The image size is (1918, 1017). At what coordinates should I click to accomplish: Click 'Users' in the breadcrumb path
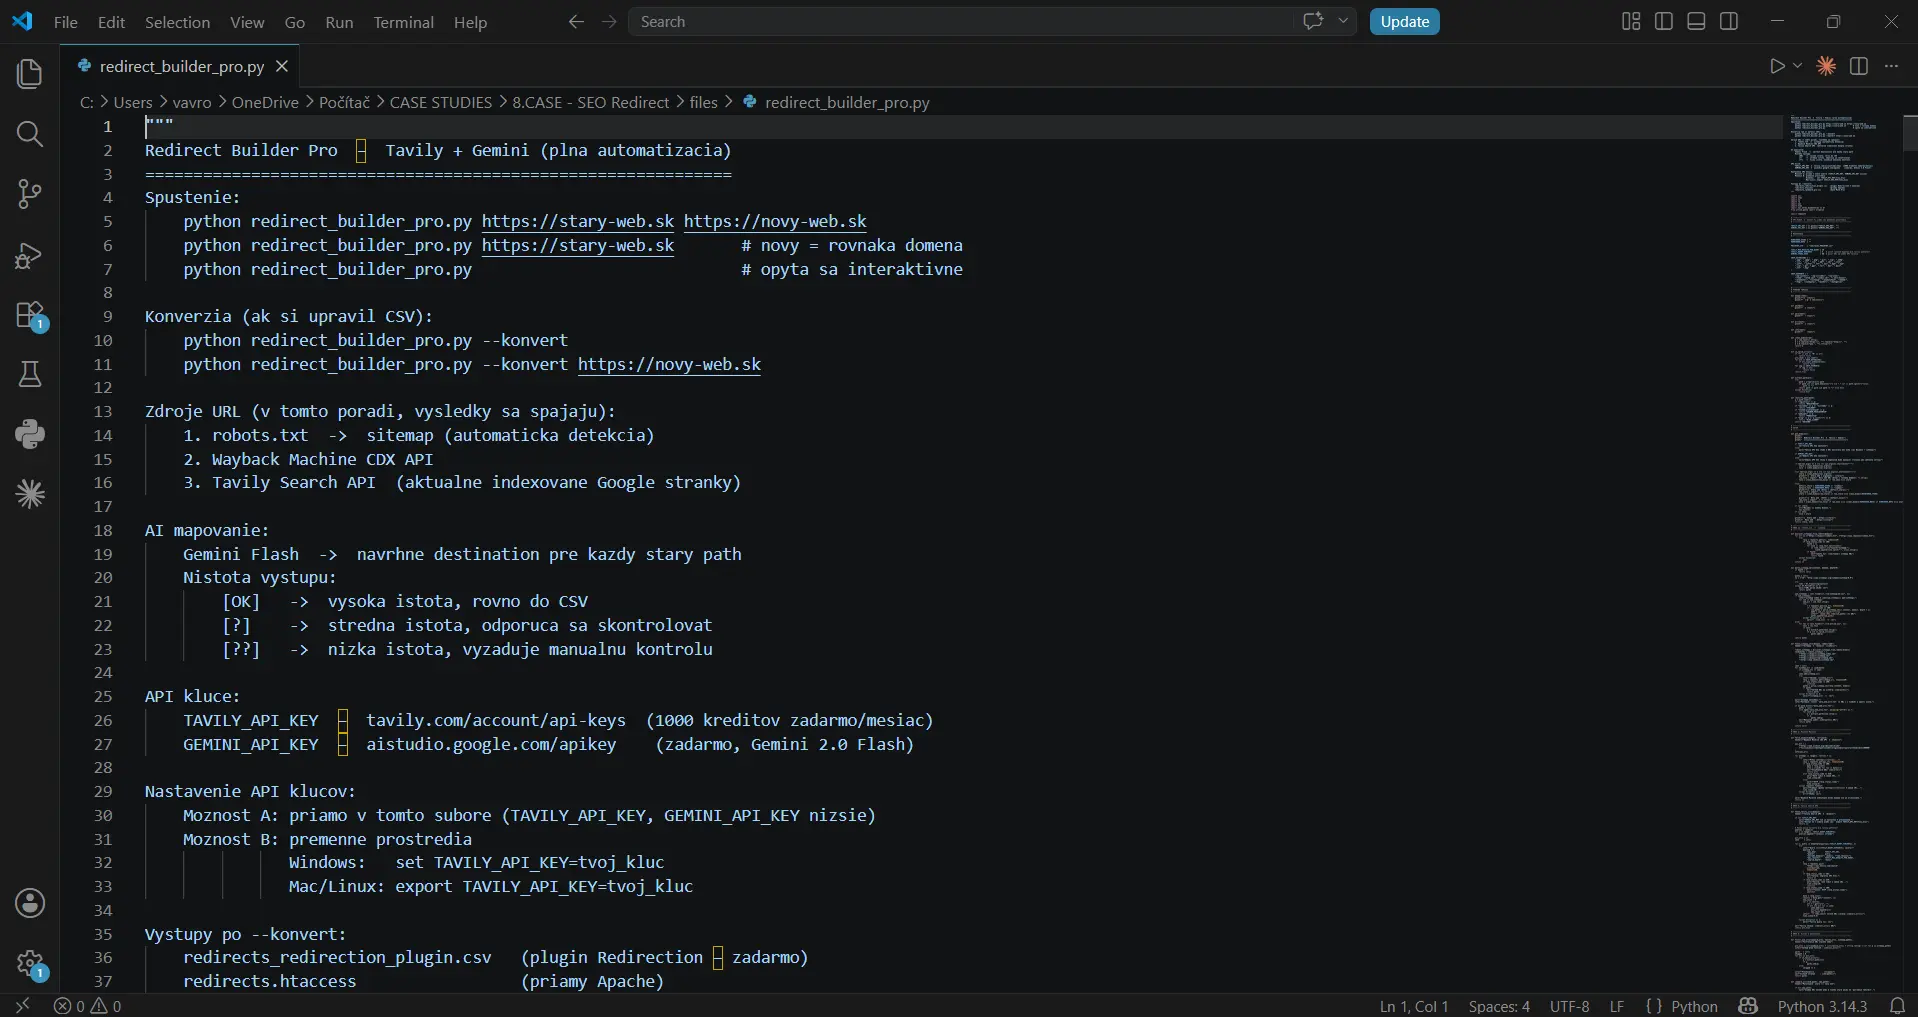(x=133, y=102)
